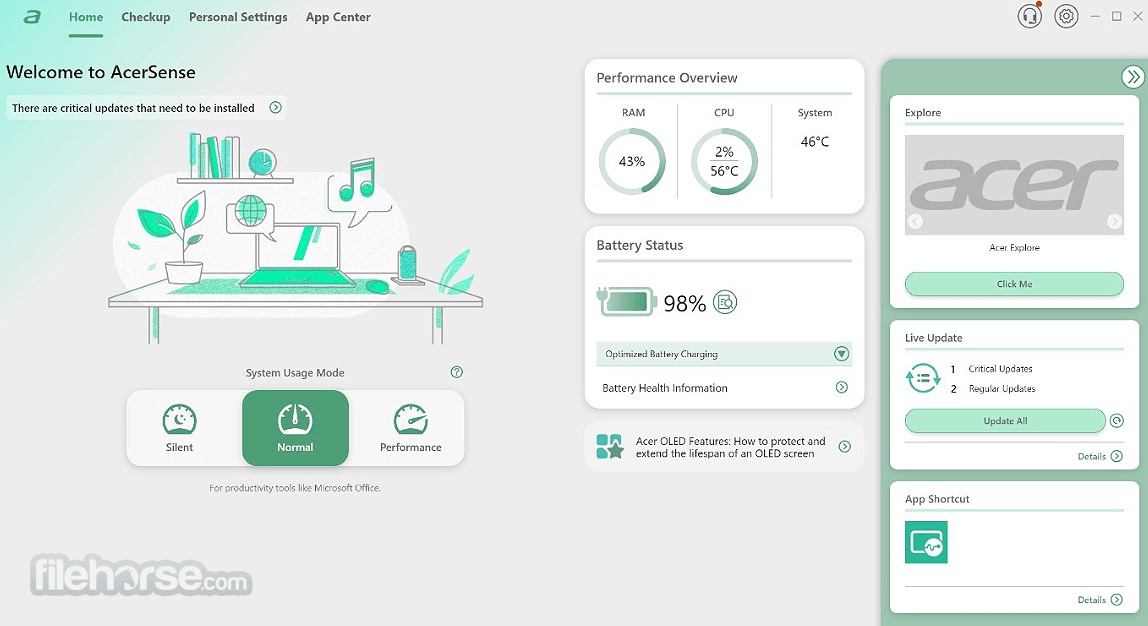Click the Performance Overview heading

click(x=667, y=78)
